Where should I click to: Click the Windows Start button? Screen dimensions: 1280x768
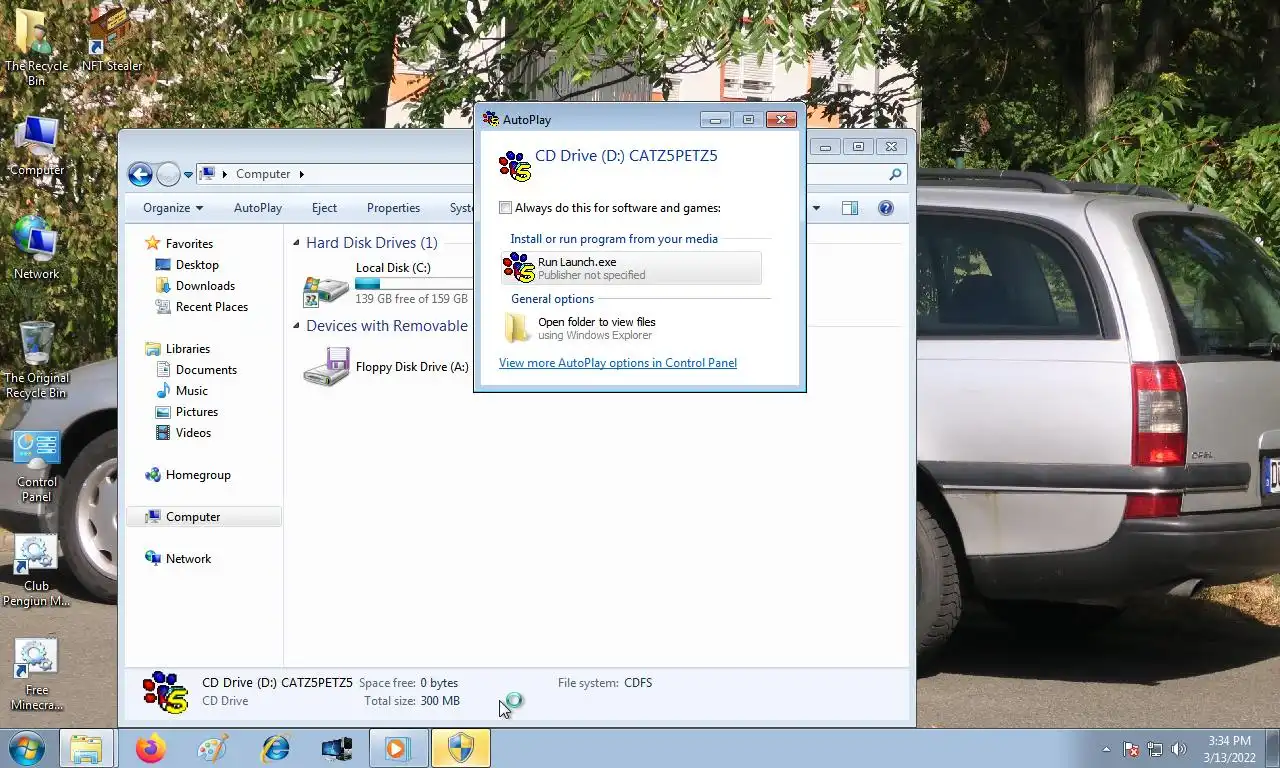coord(26,748)
